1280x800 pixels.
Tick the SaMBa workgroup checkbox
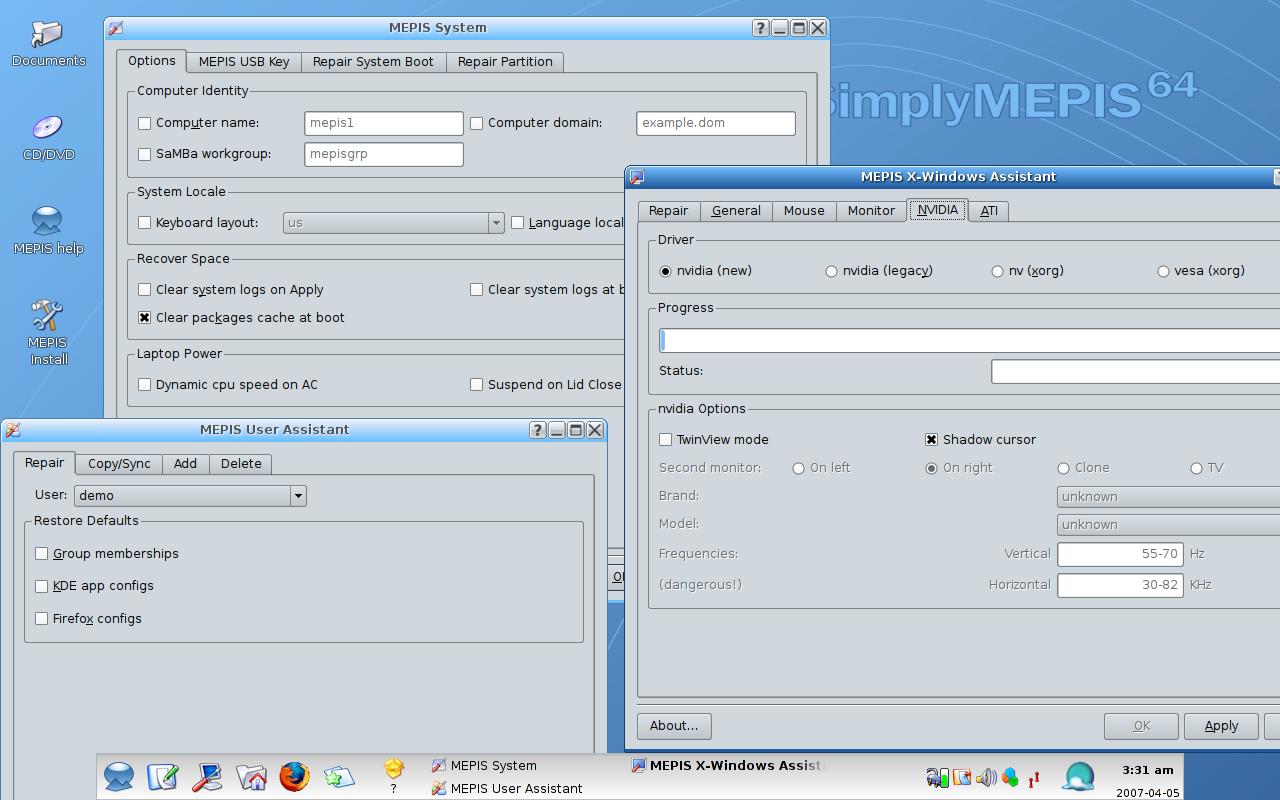(145, 154)
